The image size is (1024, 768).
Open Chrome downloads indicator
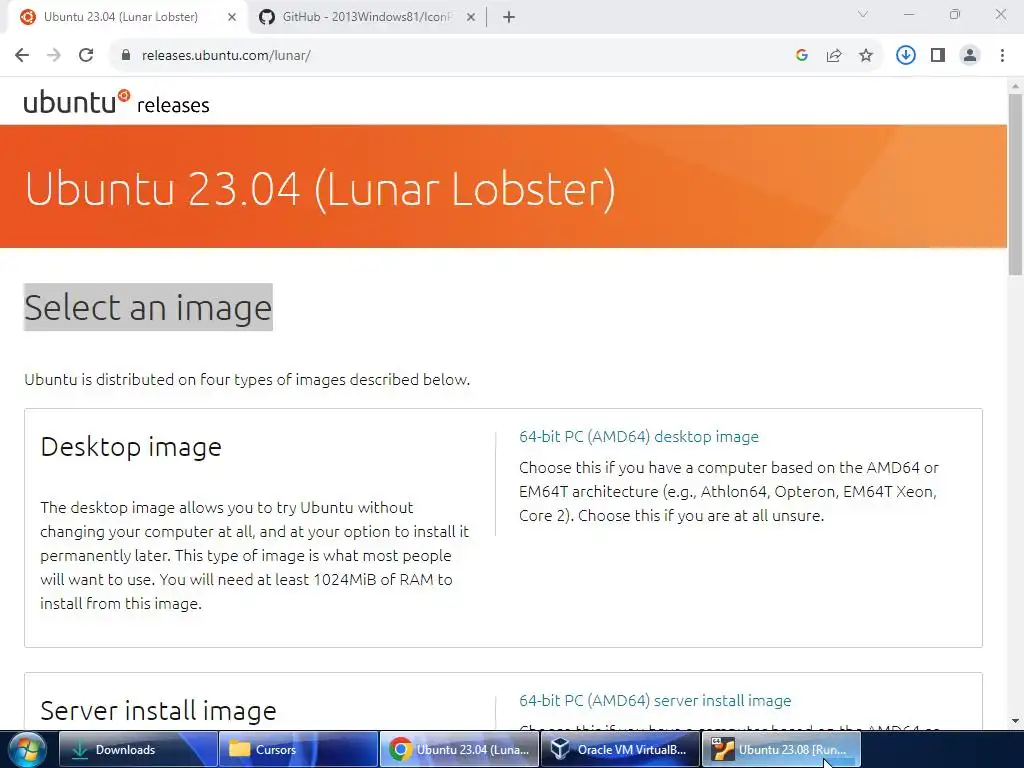click(x=906, y=56)
